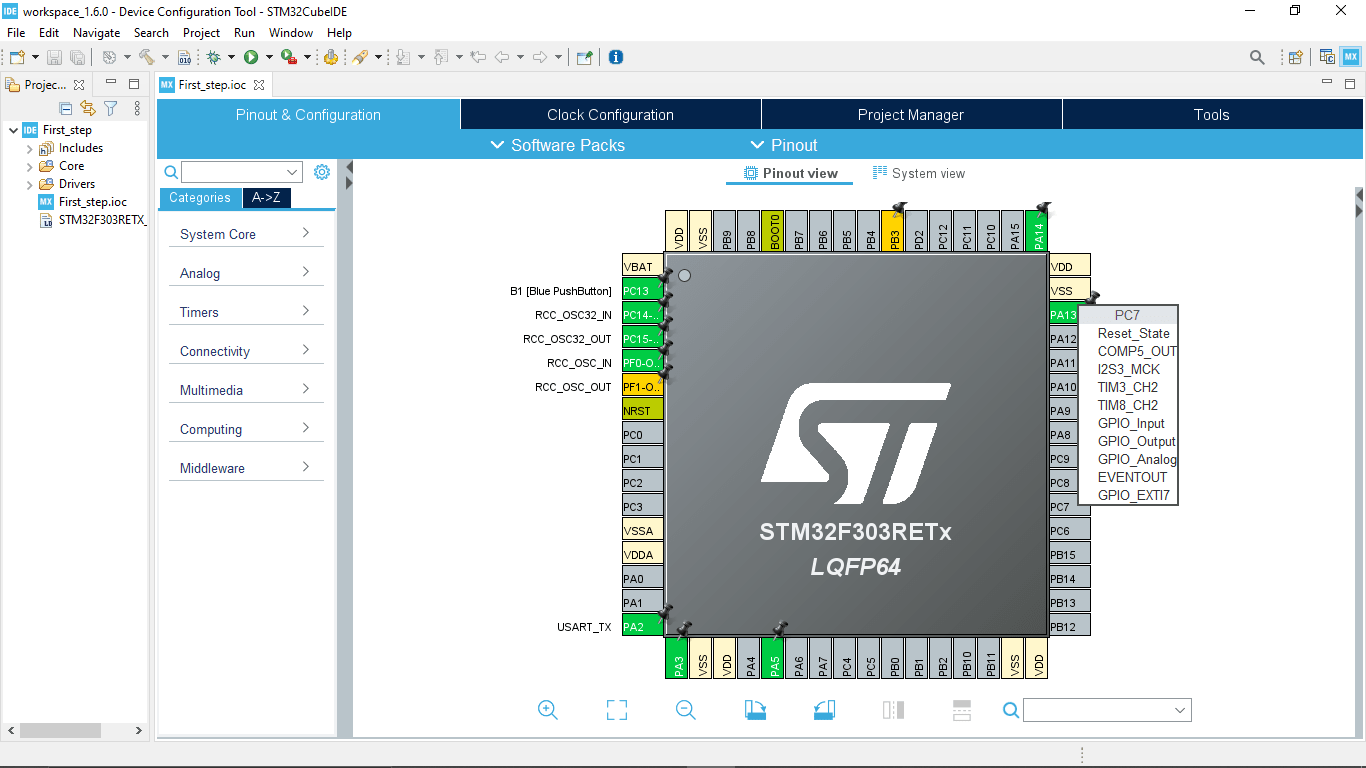
Task: Click pin PB12 on the chip
Action: (1069, 627)
